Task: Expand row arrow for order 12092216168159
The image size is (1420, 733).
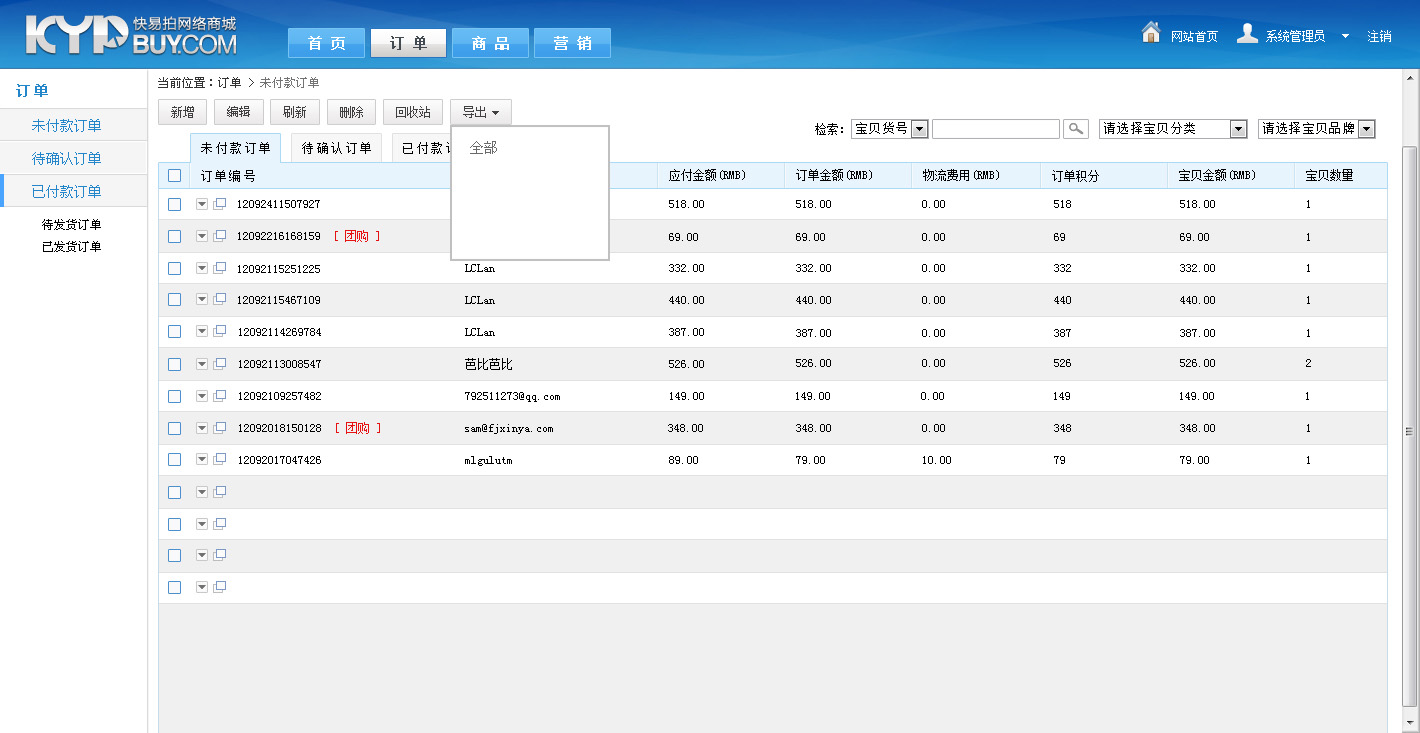Action: [x=202, y=236]
